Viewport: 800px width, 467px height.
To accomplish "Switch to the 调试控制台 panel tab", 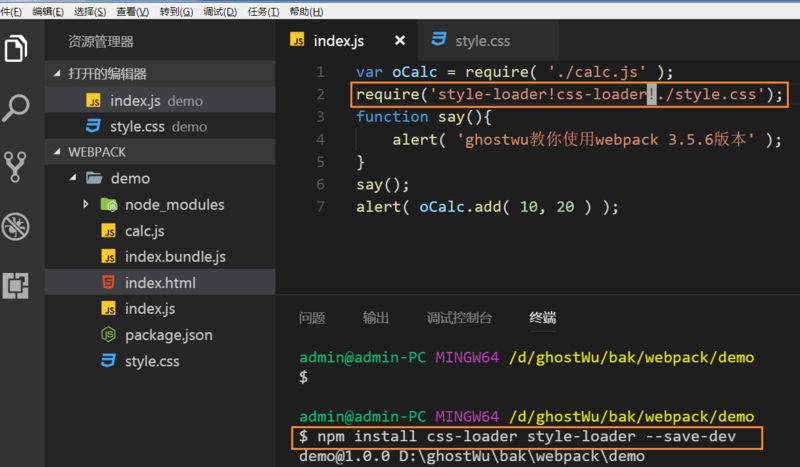I will [x=459, y=318].
